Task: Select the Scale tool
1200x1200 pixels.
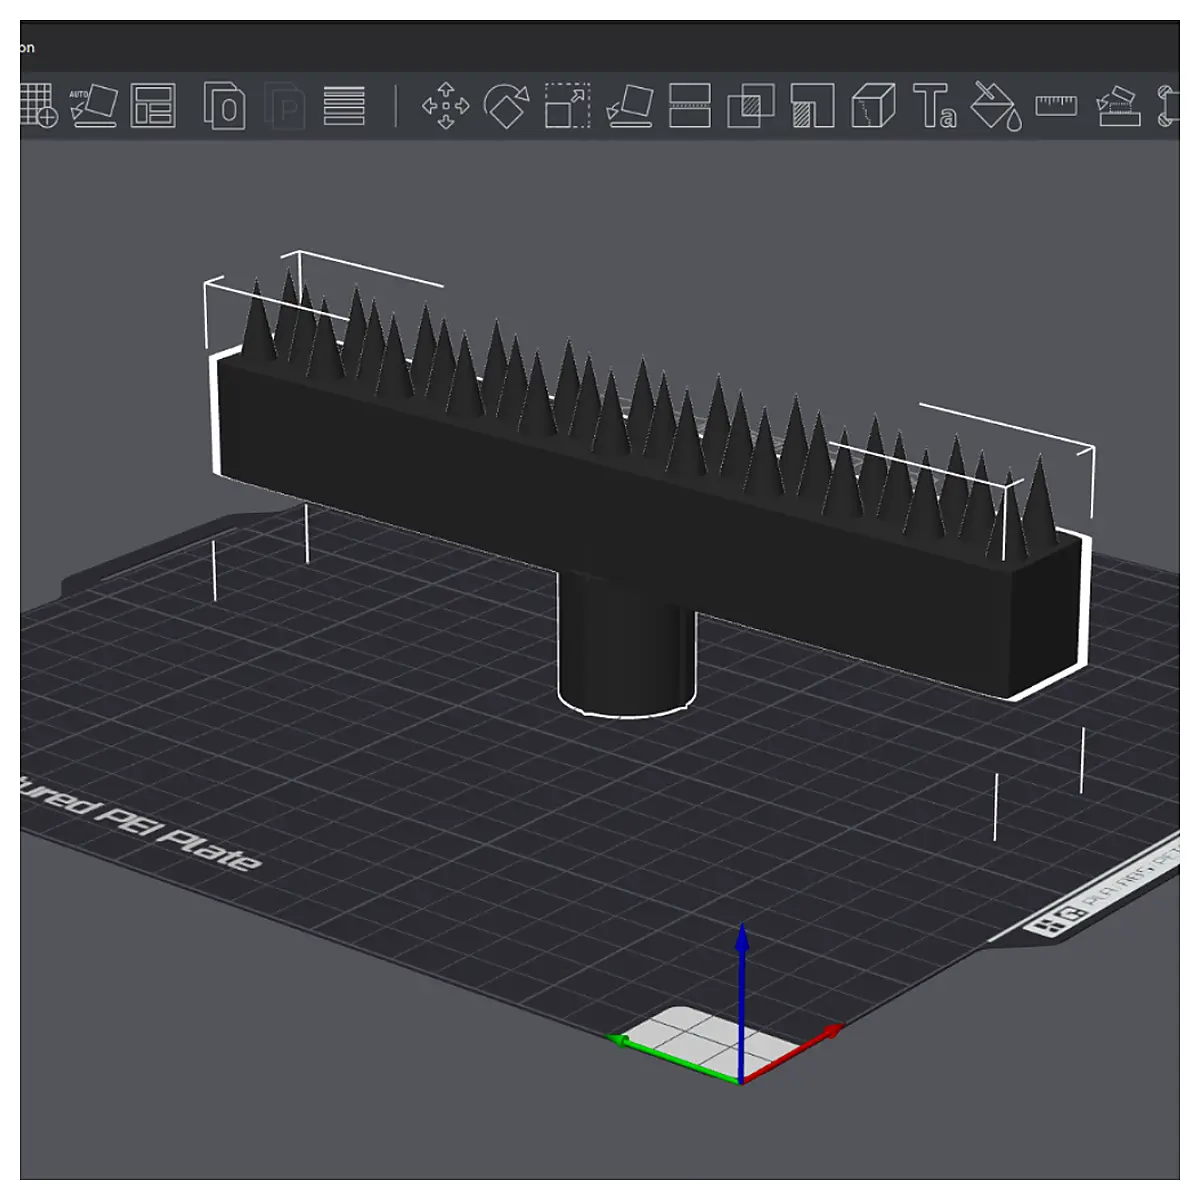Action: [x=567, y=105]
